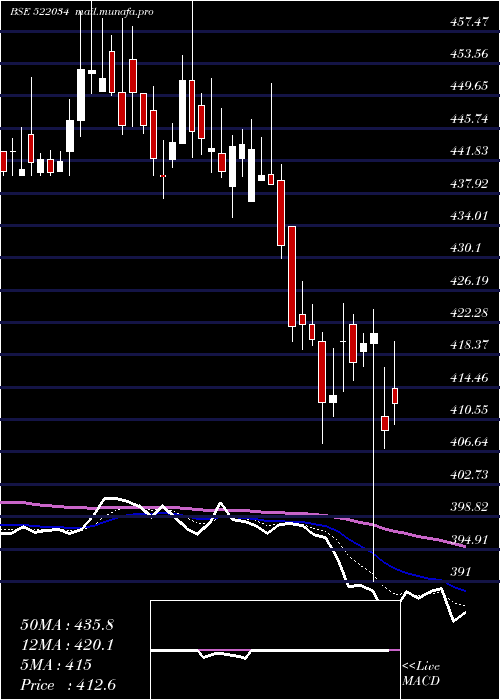Click the 430.1 price axis label

pos(465,248)
